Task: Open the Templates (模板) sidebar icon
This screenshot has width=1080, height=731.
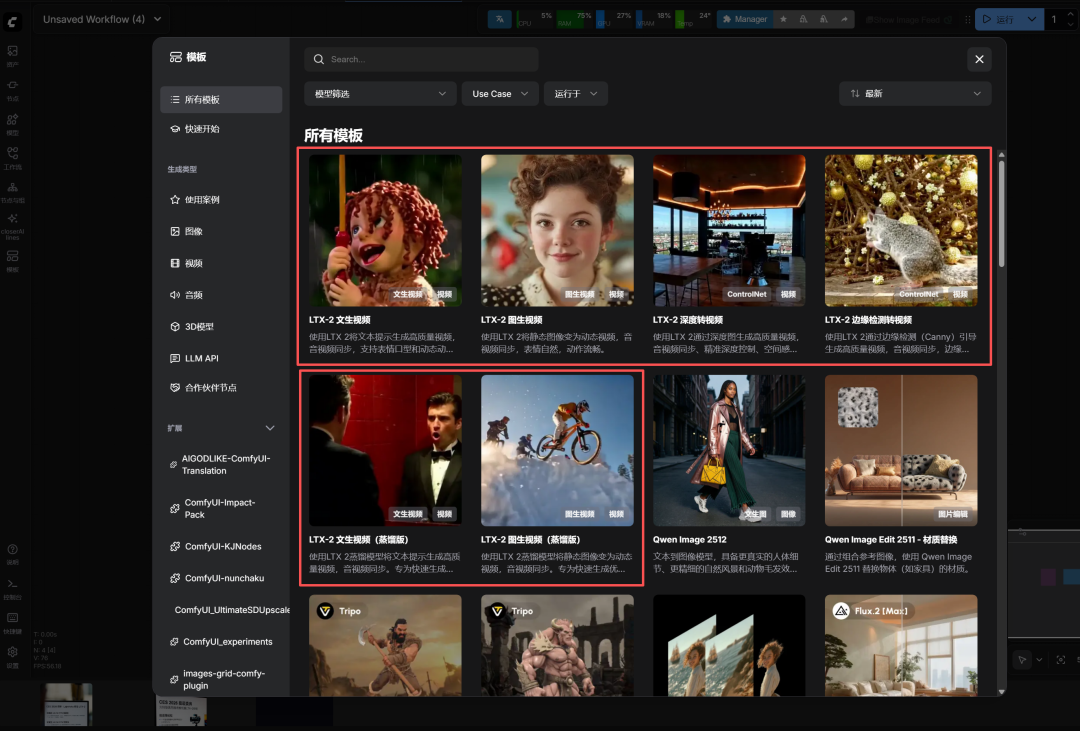Action: pos(12,260)
